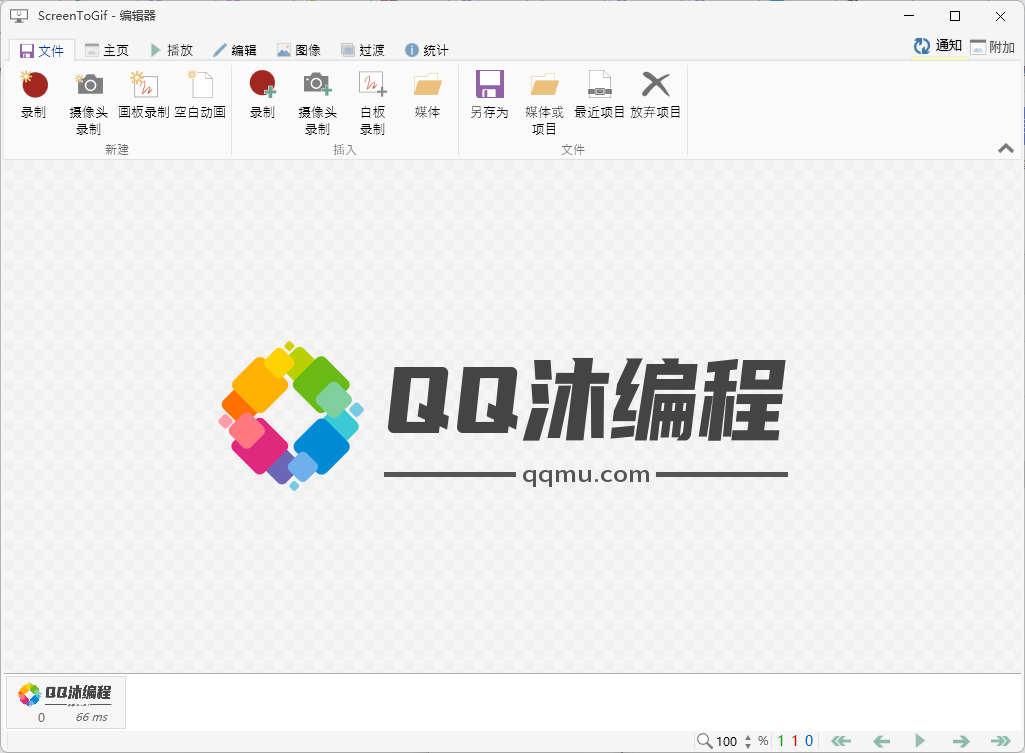Switch to the 主页 ribbon tab

click(x=107, y=50)
